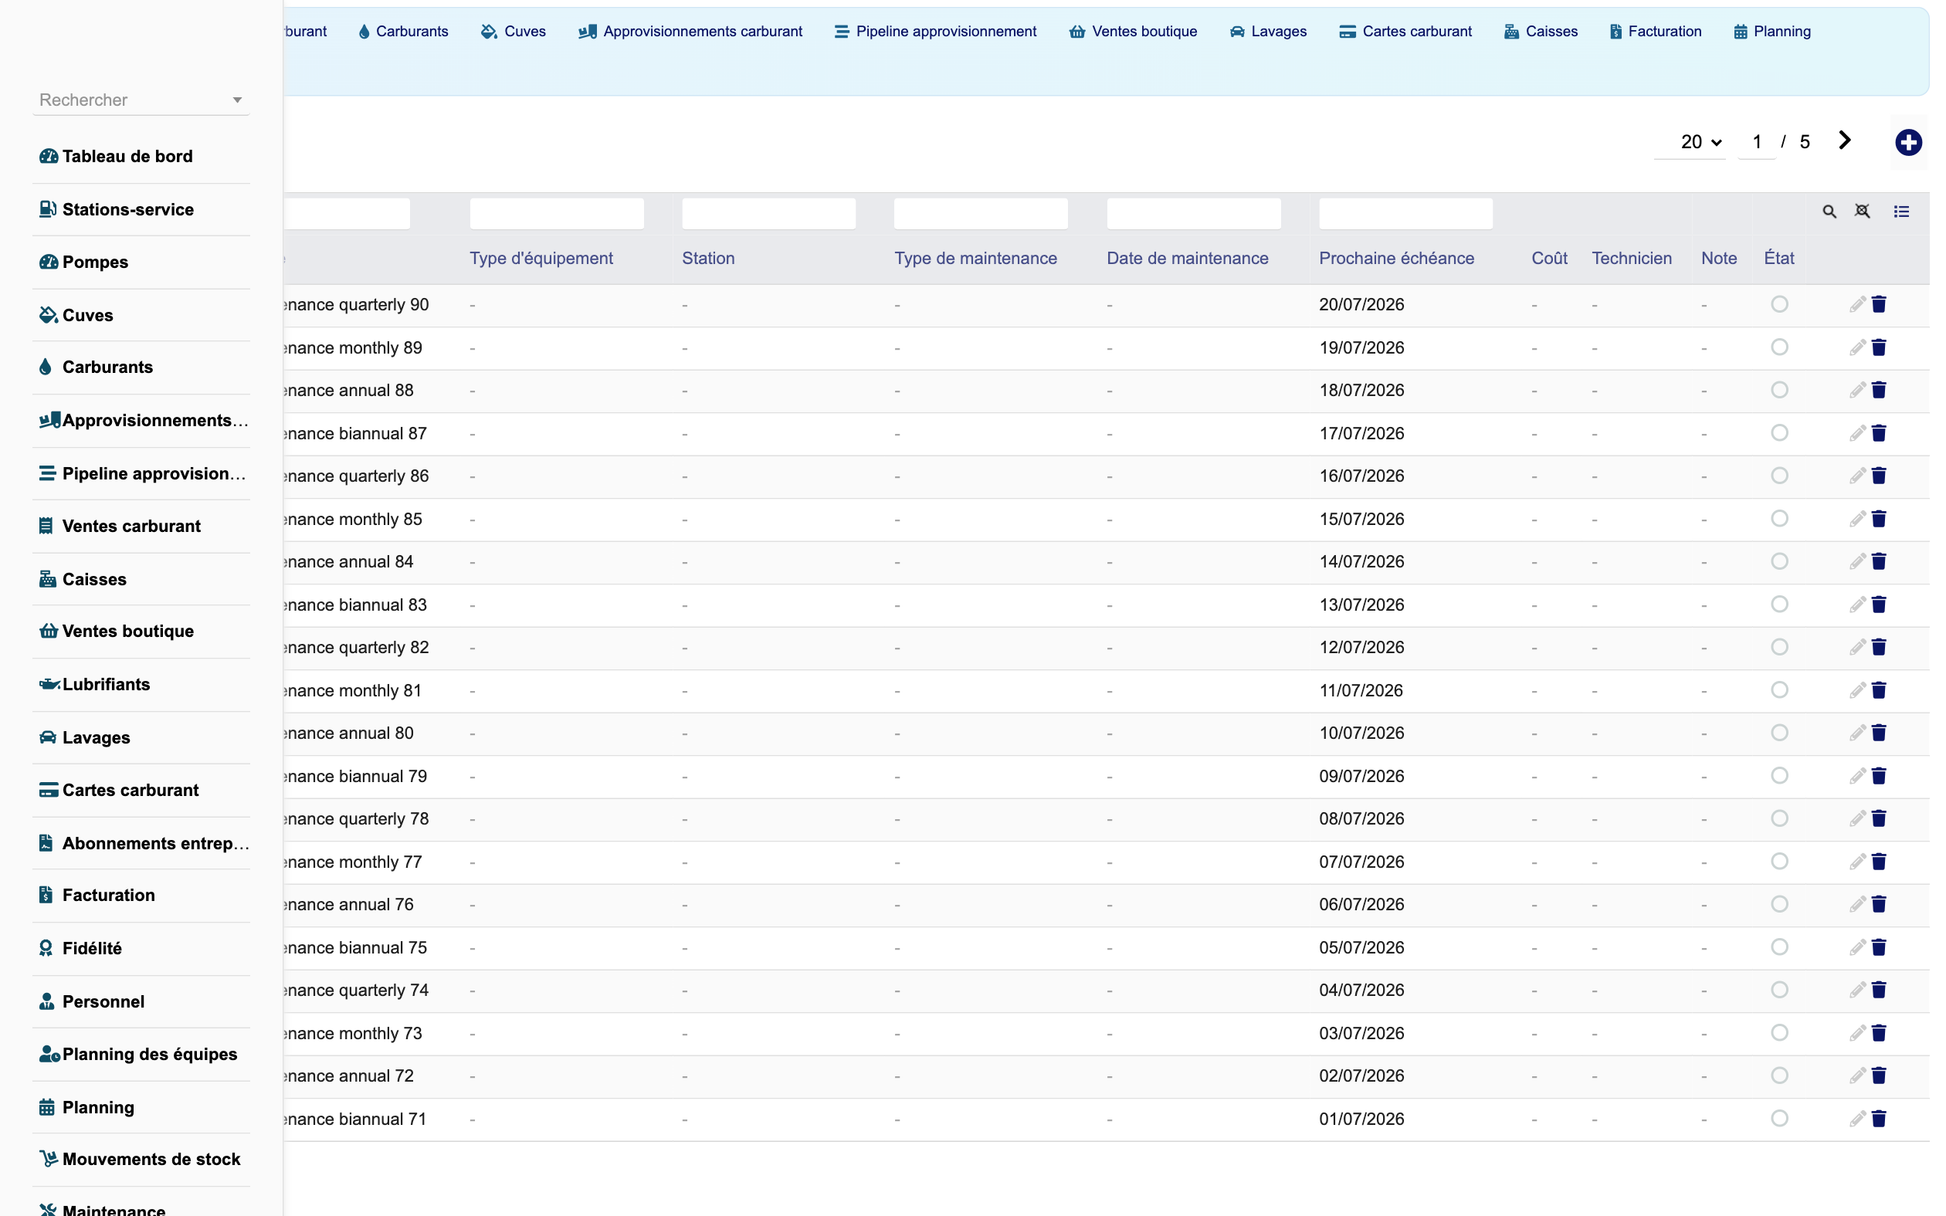
Task: Open Pipeline approvisionnement top tab
Action: pyautogui.click(x=936, y=31)
